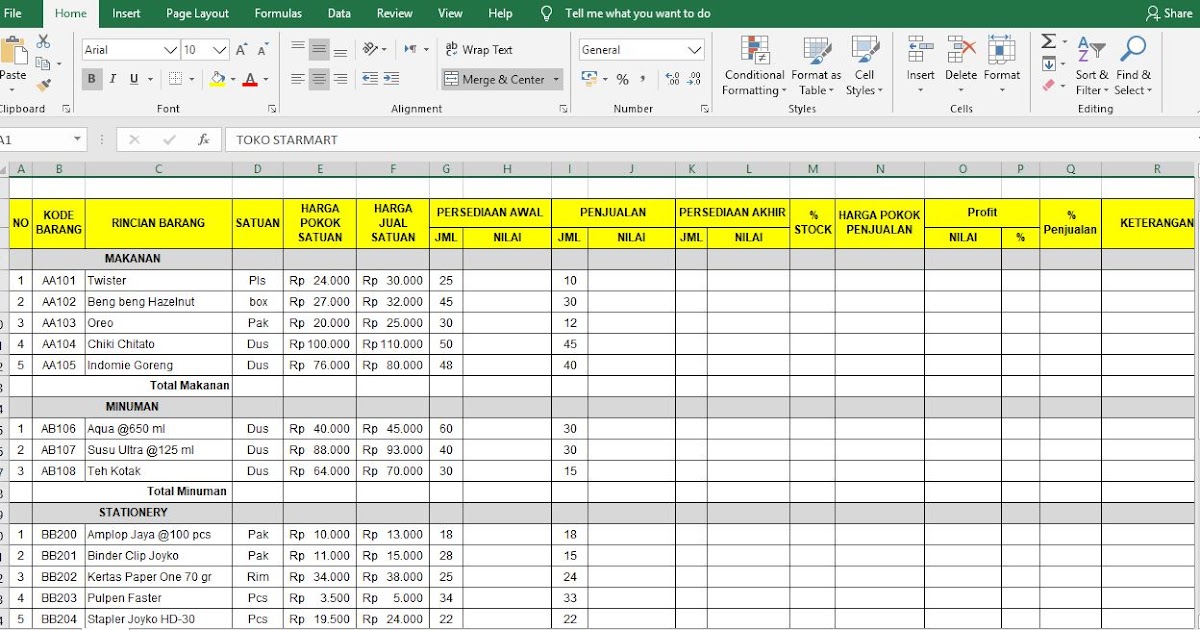Screen dimensions: 1200x630
Task: Click the Insert cells button
Action: 921,65
